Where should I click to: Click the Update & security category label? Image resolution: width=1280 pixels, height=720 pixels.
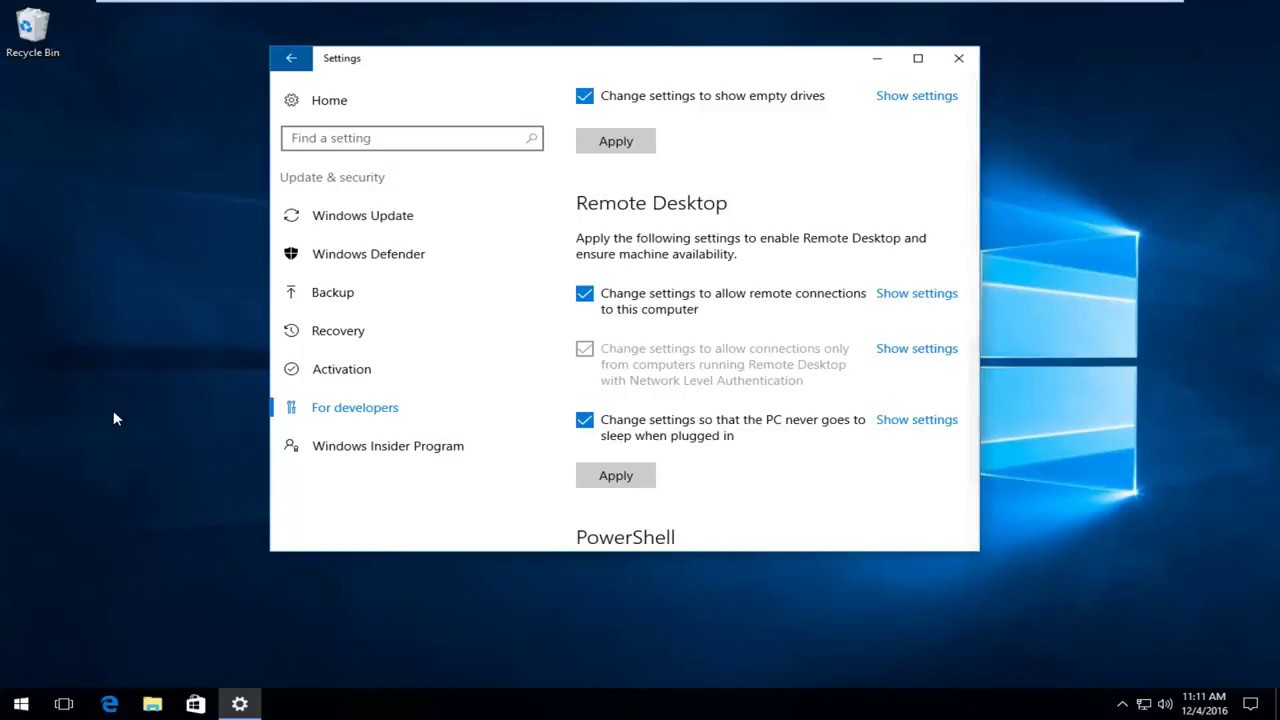pos(332,177)
